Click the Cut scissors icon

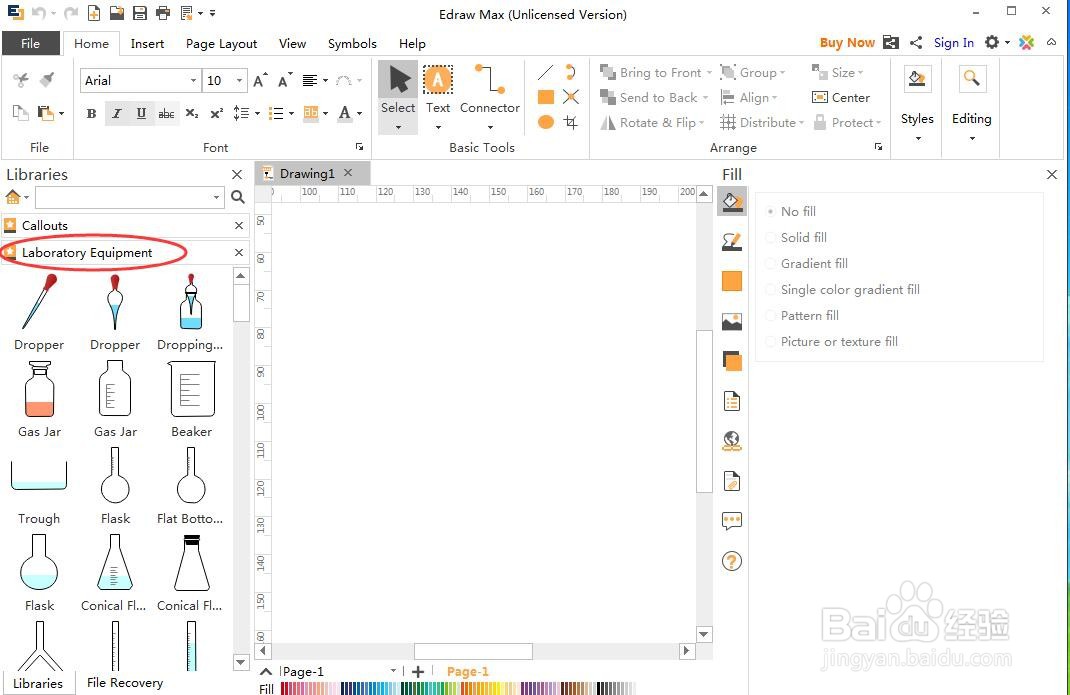pyautogui.click(x=20, y=80)
